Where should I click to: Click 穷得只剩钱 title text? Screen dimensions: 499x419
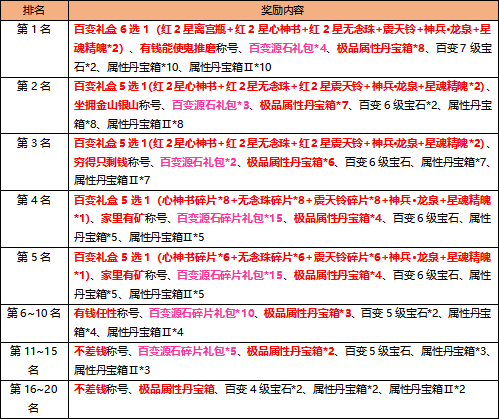(x=101, y=162)
